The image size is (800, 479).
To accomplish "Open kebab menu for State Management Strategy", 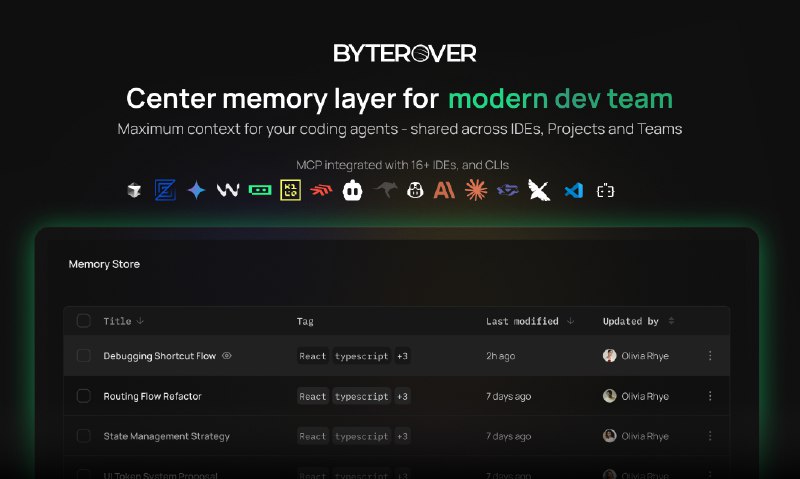I will [710, 436].
